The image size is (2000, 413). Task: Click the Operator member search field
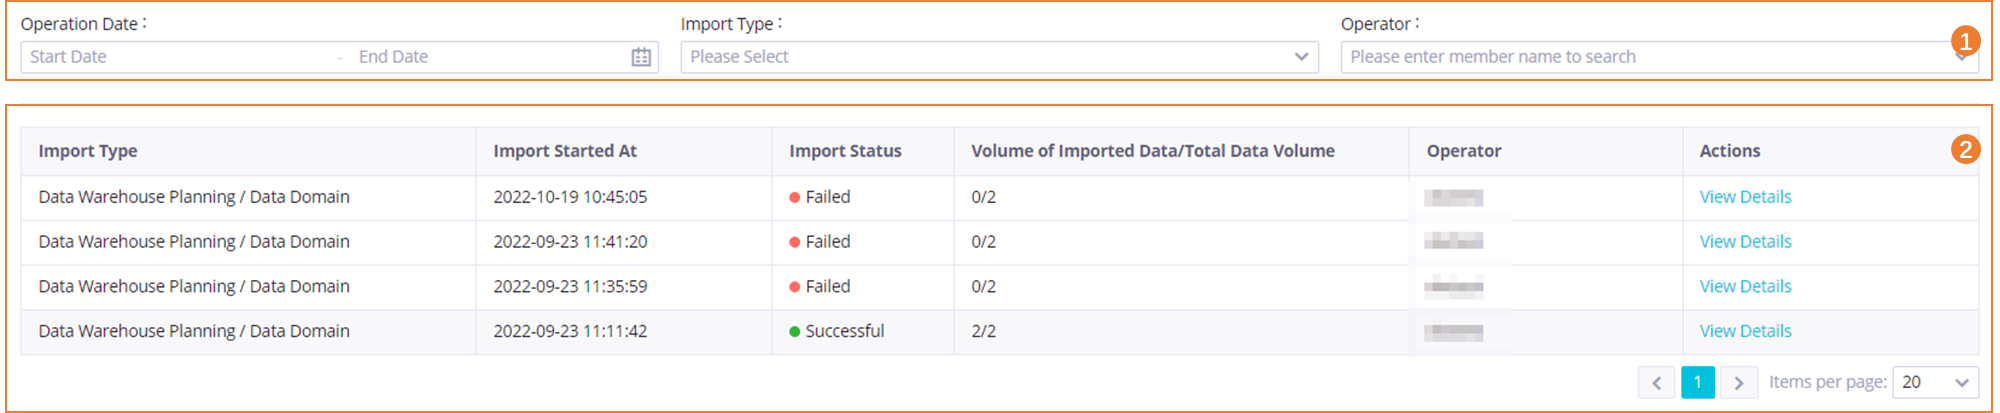pyautogui.click(x=1640, y=57)
